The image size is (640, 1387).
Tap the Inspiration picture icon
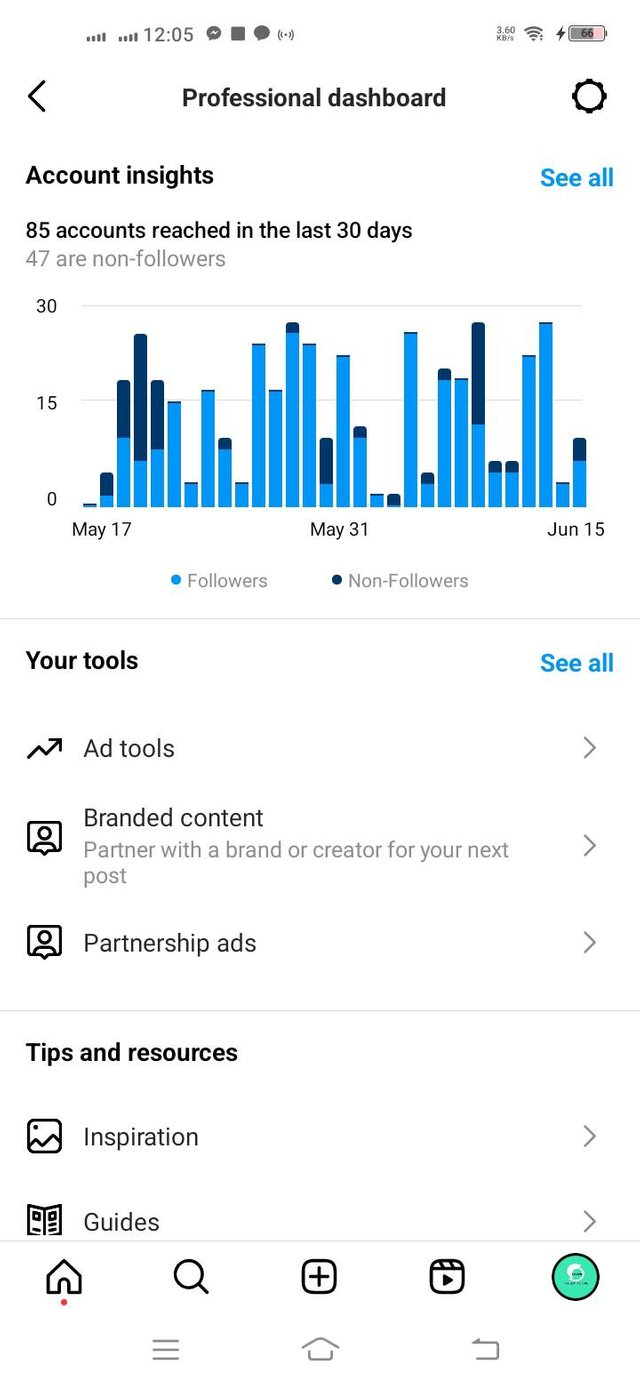pos(44,1137)
